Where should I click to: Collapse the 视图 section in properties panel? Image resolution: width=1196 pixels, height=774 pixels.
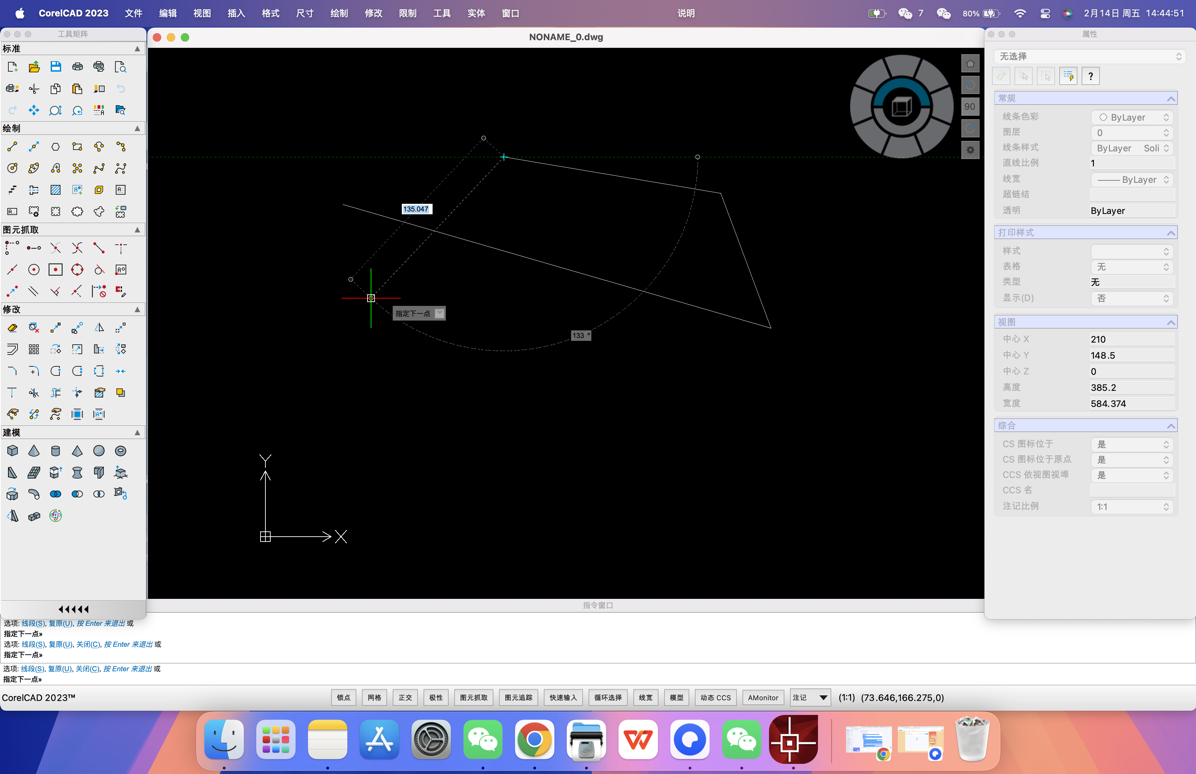click(1172, 322)
